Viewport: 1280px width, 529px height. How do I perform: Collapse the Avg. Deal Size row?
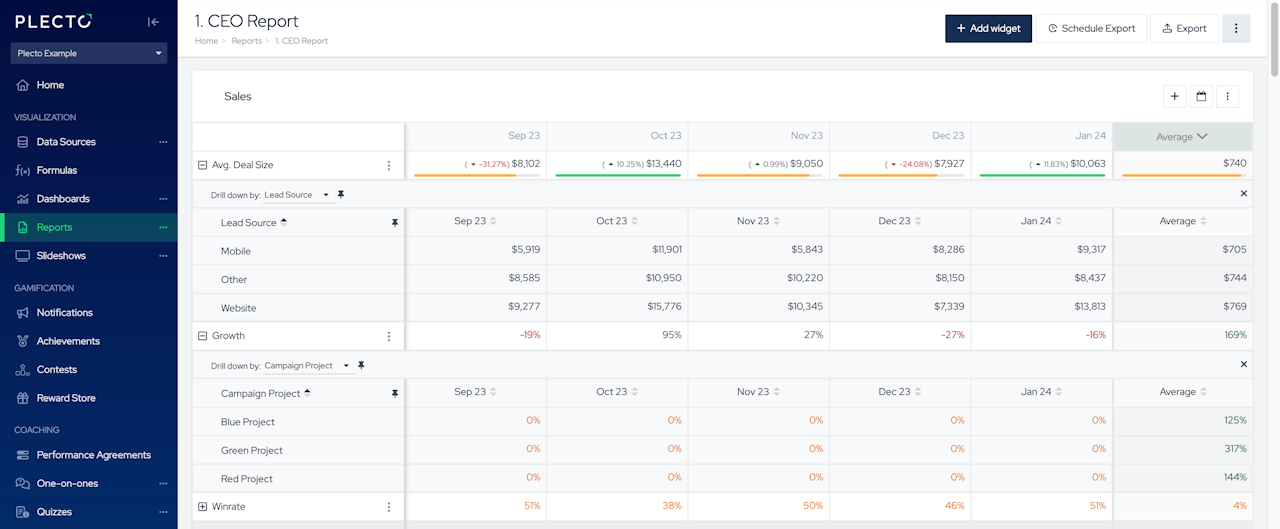(x=202, y=165)
